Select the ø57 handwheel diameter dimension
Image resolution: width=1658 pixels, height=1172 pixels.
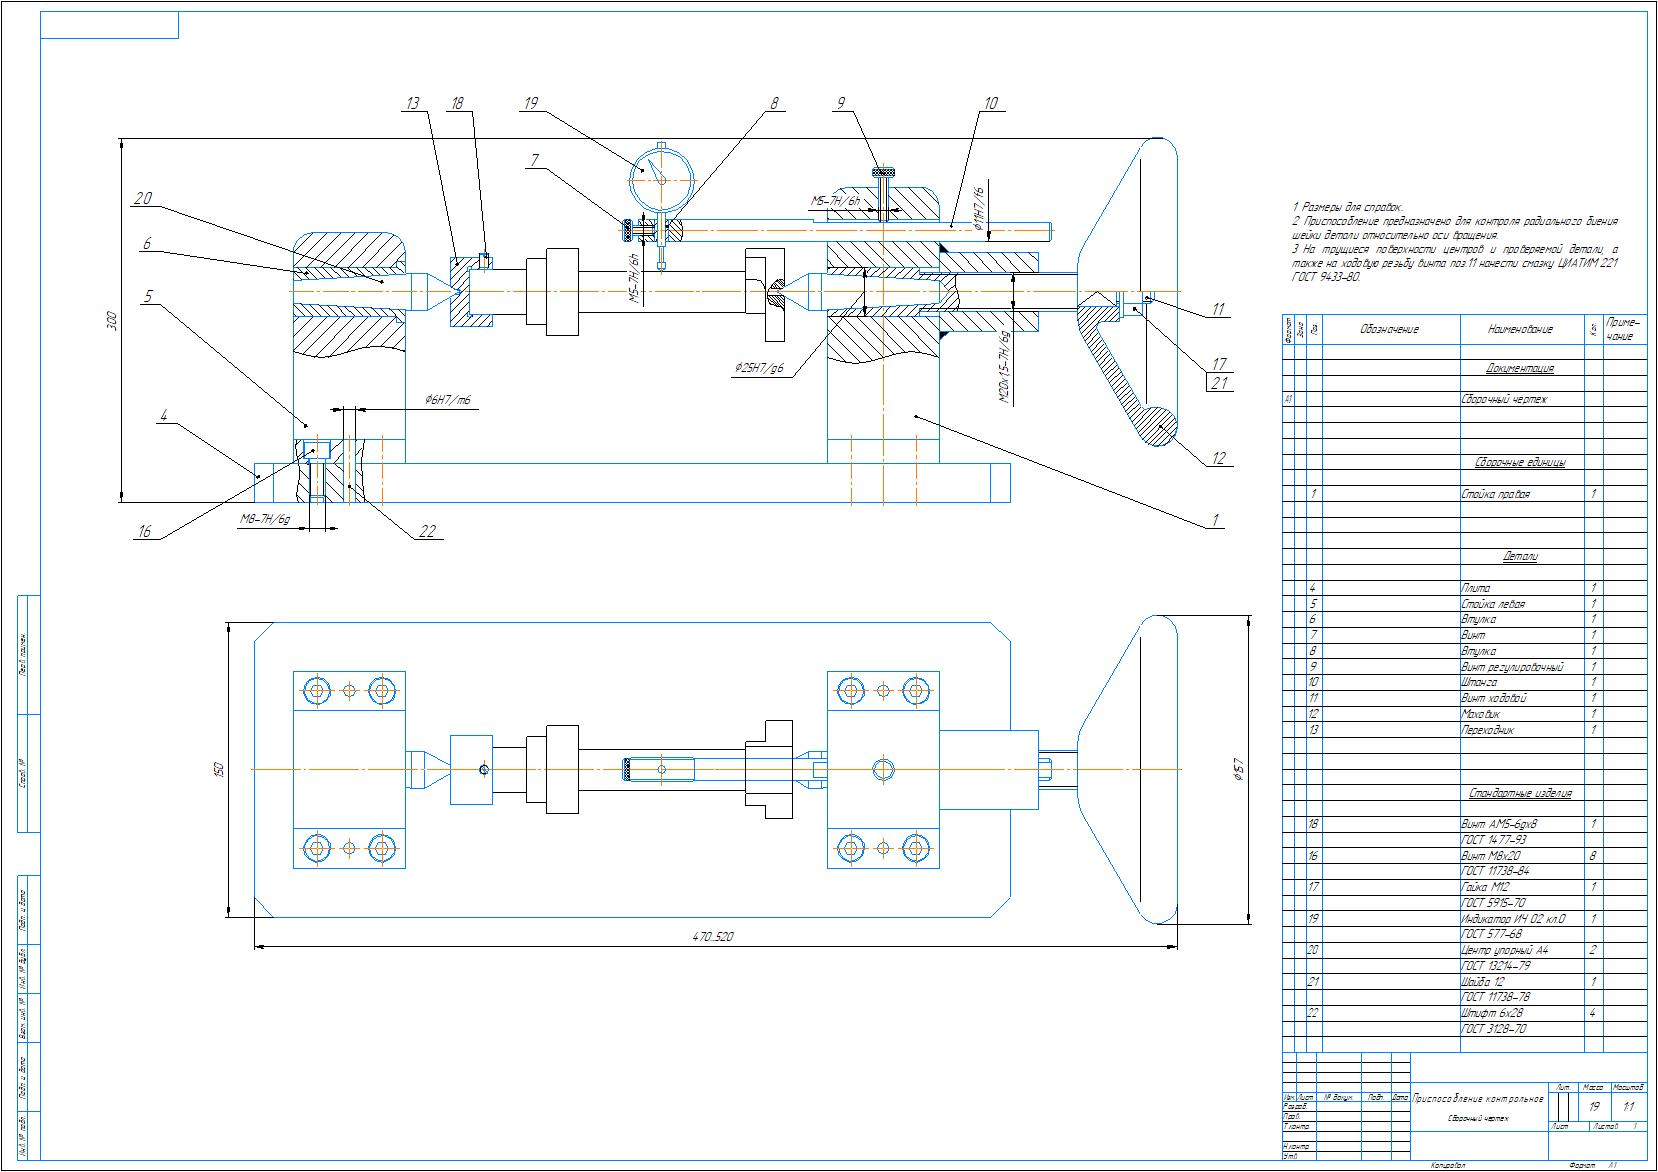tap(1239, 768)
